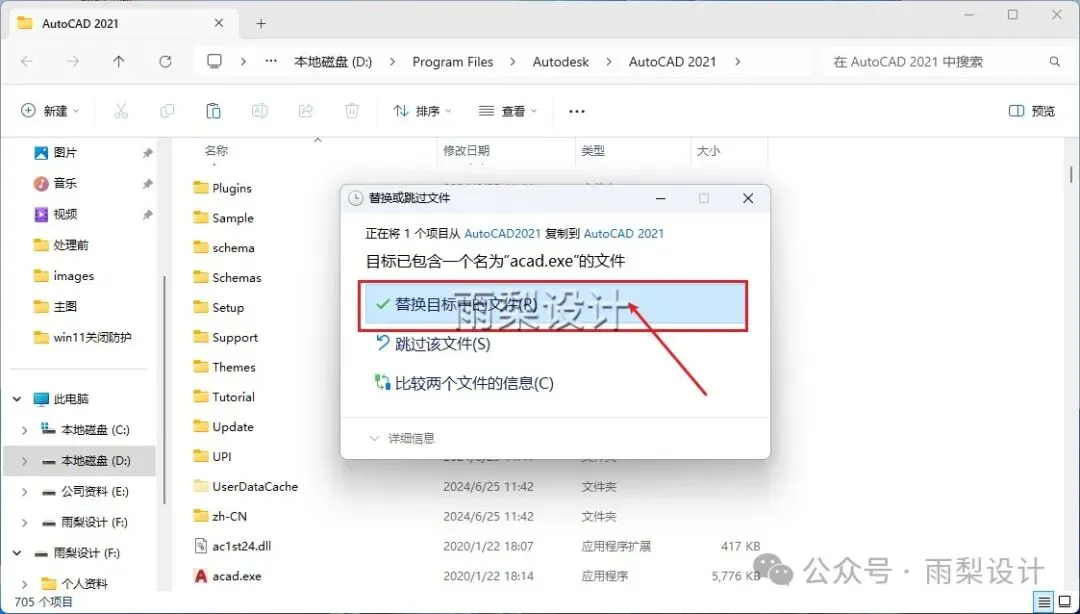Expand the address bar ellipsis breadcrumb
1080x614 pixels.
tap(271, 61)
